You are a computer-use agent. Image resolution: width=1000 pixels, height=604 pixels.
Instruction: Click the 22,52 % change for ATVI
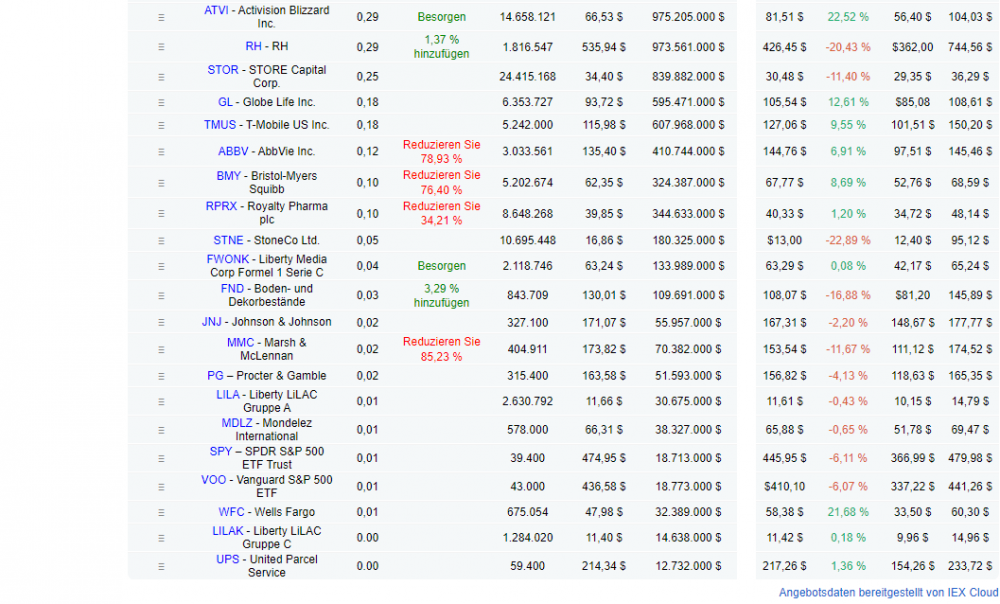click(x=848, y=17)
